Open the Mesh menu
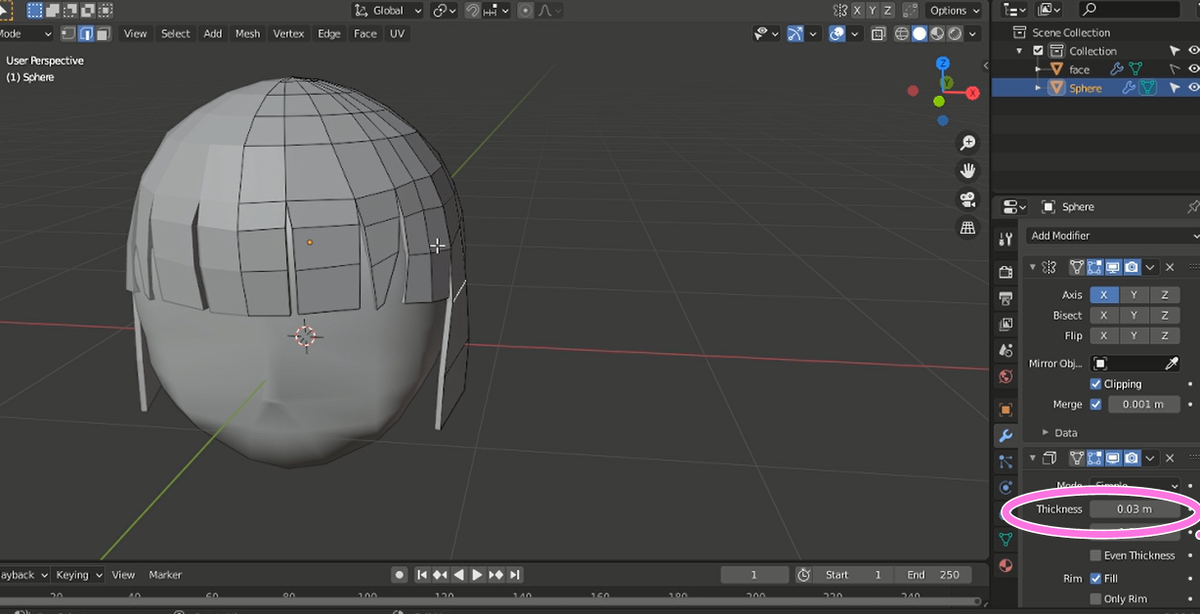 tap(247, 33)
